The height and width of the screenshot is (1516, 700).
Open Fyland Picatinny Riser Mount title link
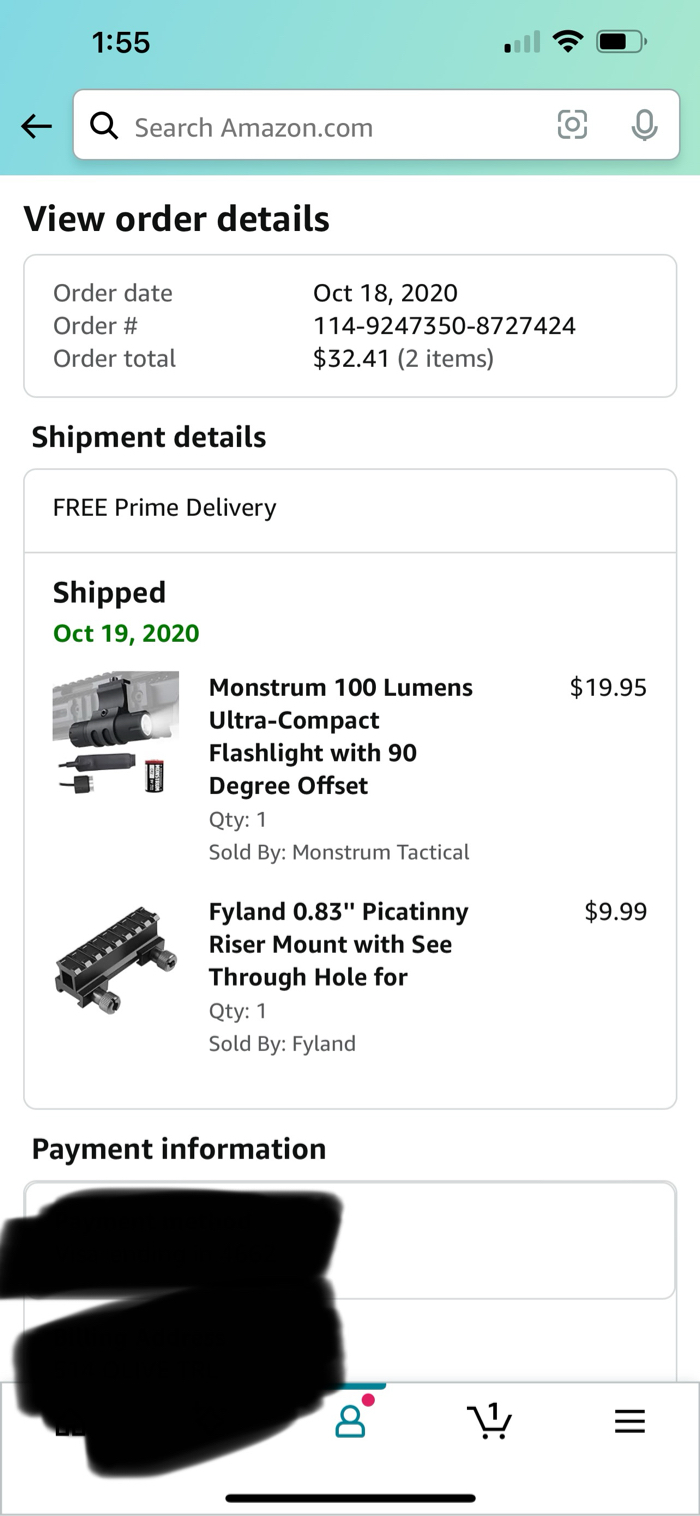[x=338, y=944]
